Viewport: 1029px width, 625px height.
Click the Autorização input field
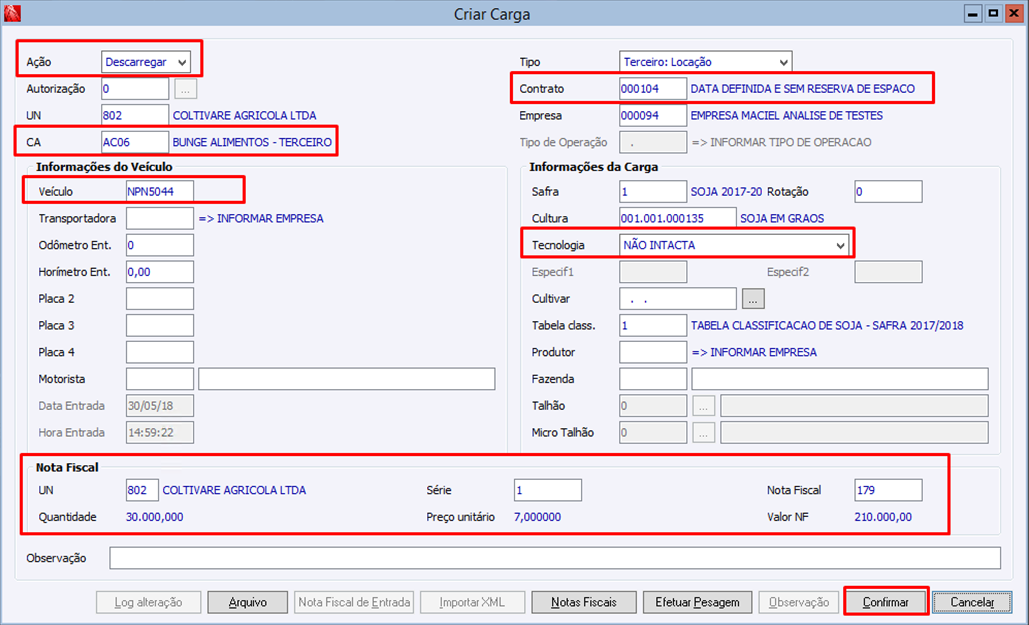point(135,89)
